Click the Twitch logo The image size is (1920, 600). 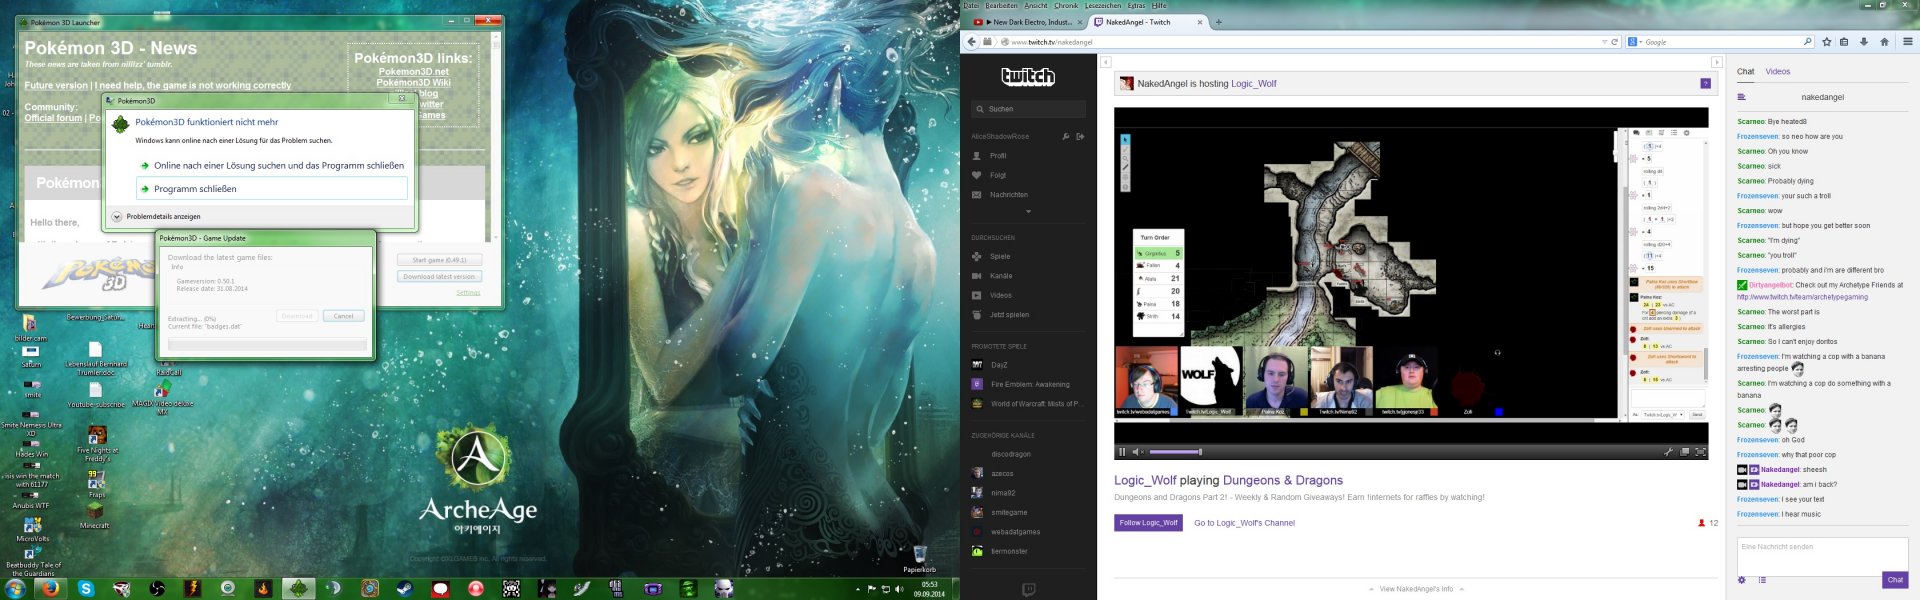tap(1028, 76)
